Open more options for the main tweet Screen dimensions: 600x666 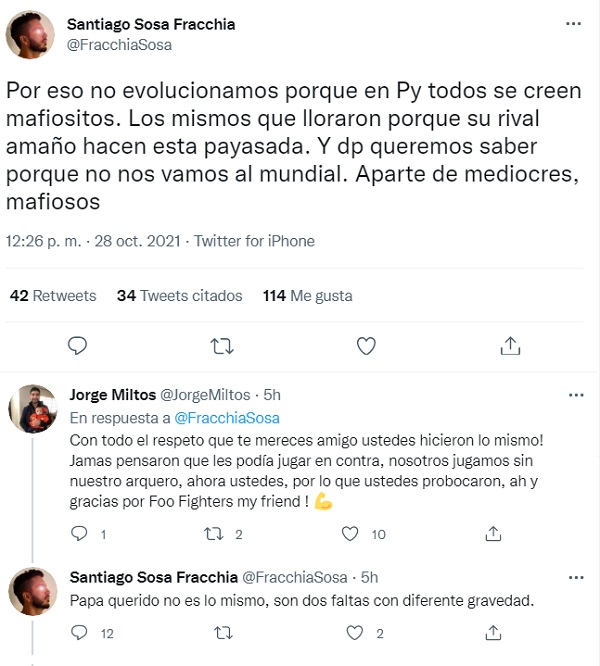[x=572, y=24]
